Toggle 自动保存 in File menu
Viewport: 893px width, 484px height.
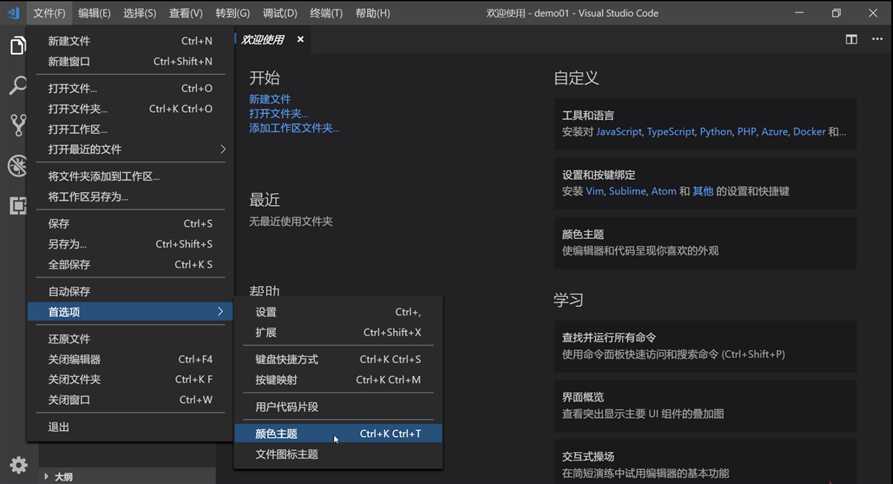pyautogui.click(x=130, y=292)
